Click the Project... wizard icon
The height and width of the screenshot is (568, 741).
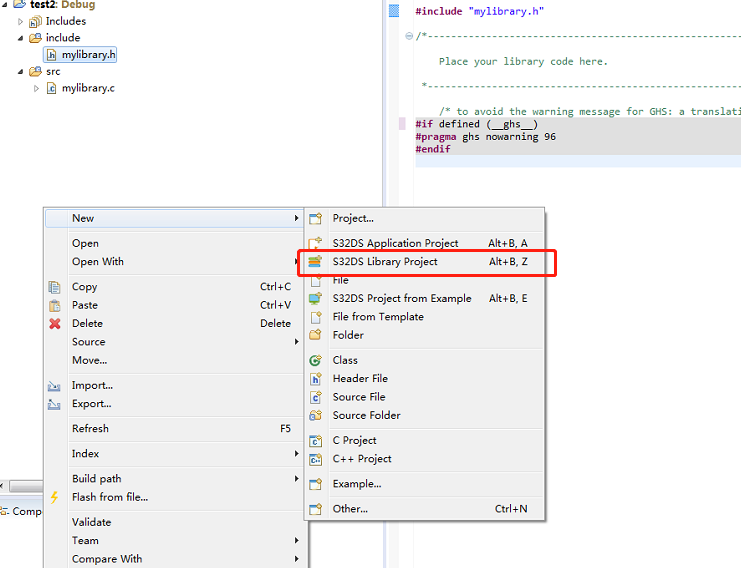315,218
